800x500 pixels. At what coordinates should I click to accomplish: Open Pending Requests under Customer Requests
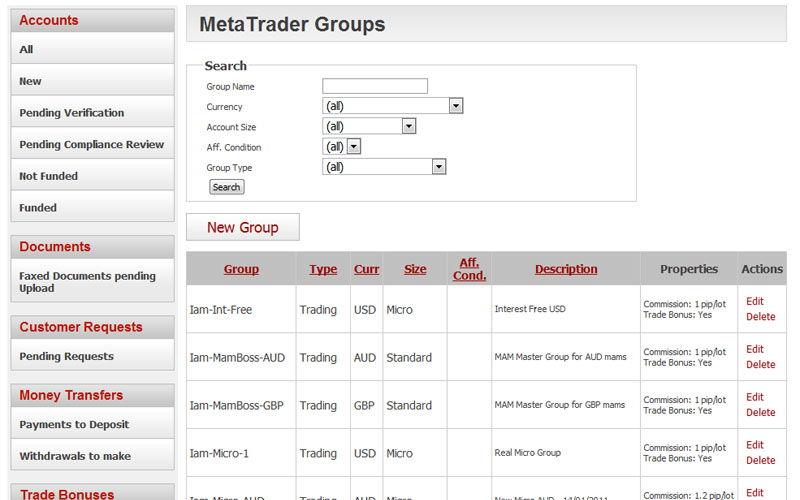click(x=92, y=356)
